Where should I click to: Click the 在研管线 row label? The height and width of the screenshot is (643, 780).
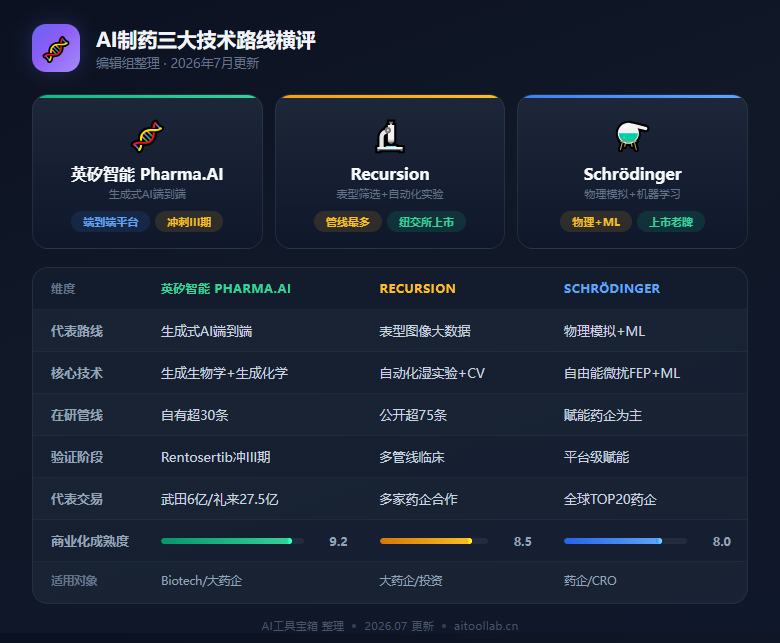pyautogui.click(x=77, y=415)
